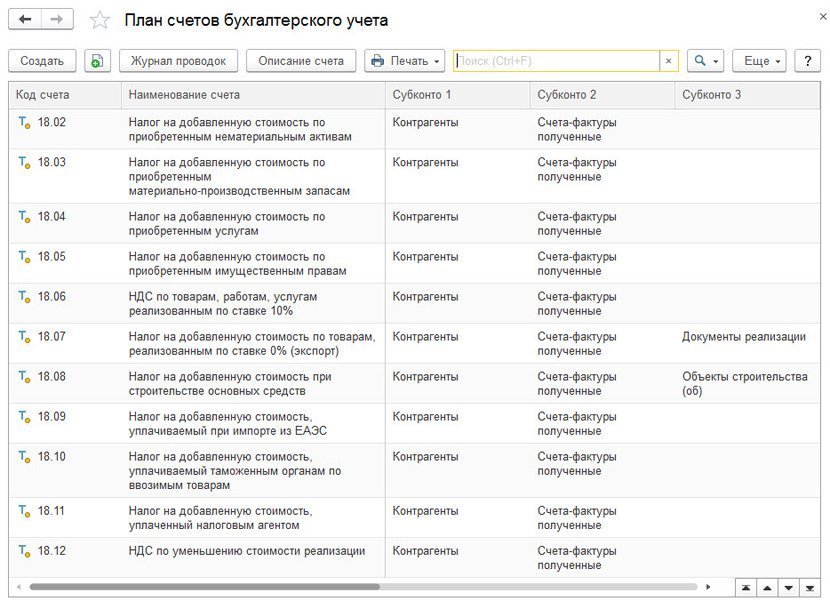Focus the Поиск (Ctrl+F) search field

(556, 61)
